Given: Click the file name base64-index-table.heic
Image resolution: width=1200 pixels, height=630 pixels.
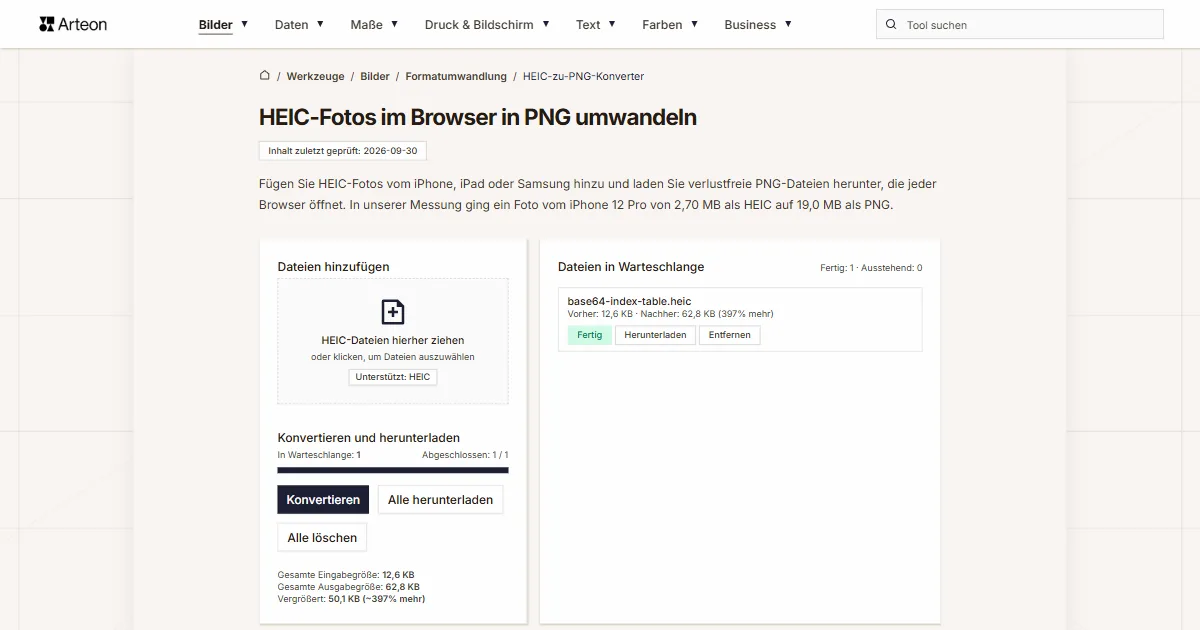Looking at the screenshot, I should tap(629, 301).
